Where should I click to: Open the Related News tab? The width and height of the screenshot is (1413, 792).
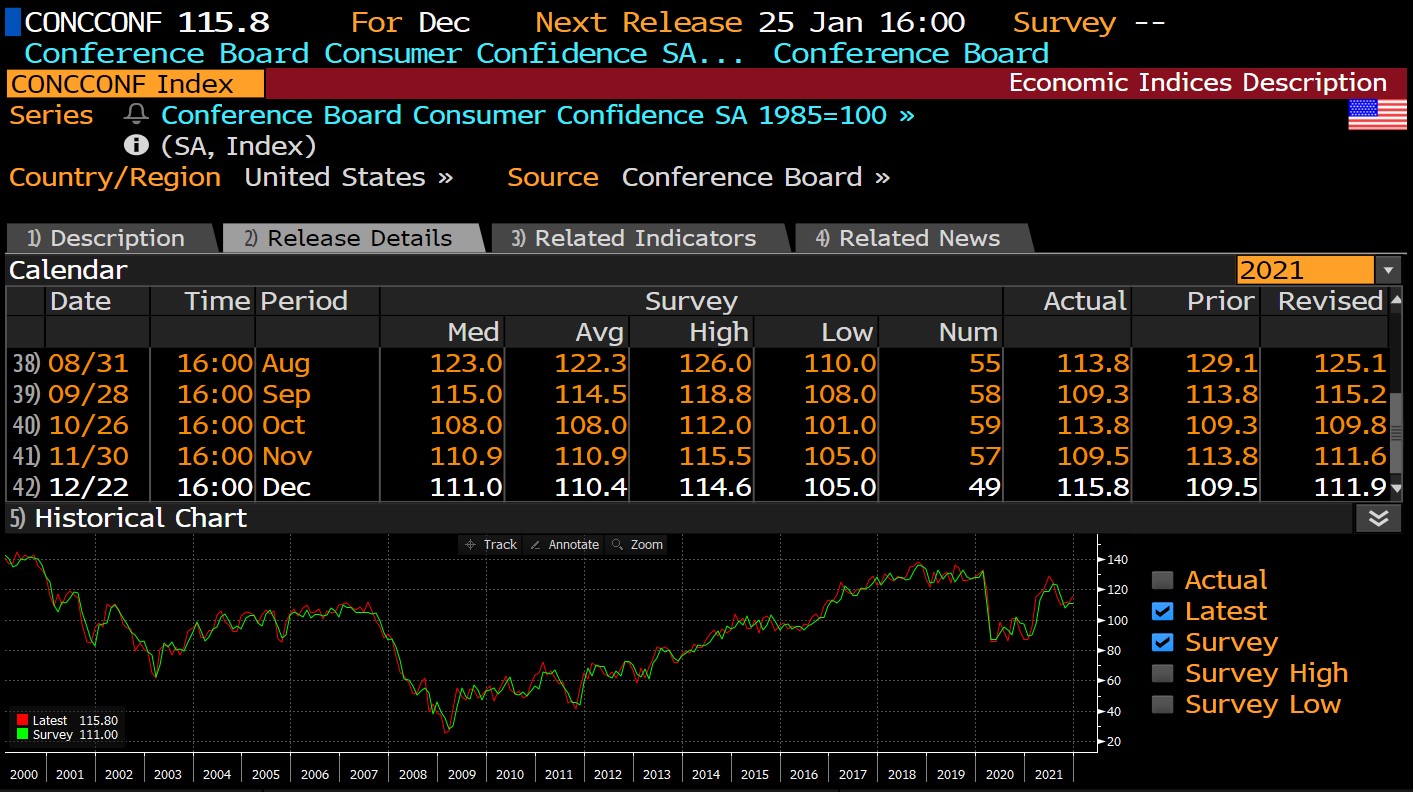(x=908, y=238)
